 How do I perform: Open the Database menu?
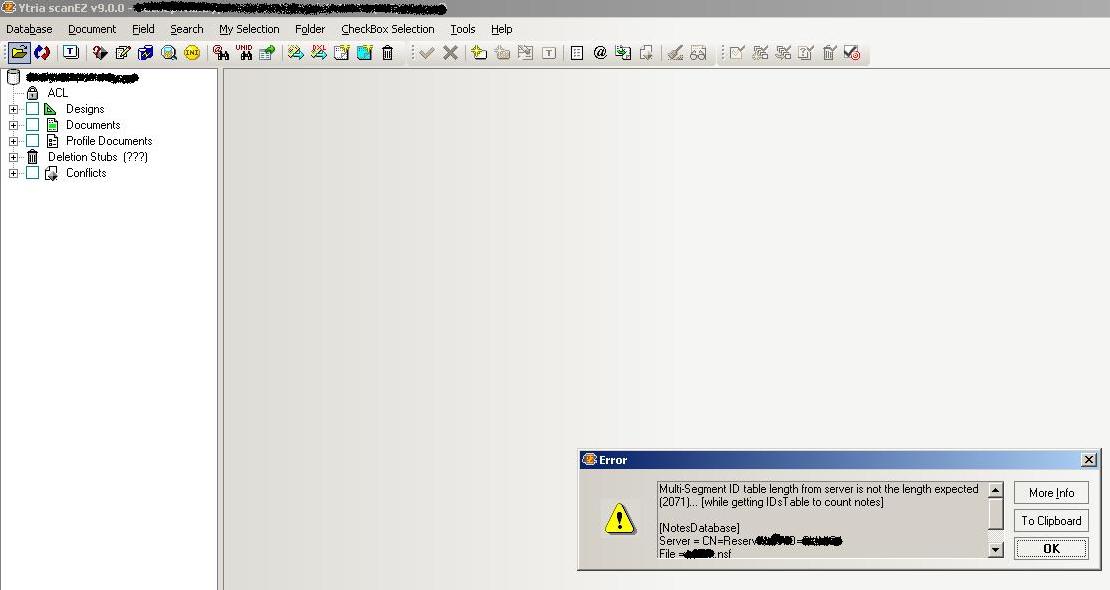click(29, 29)
